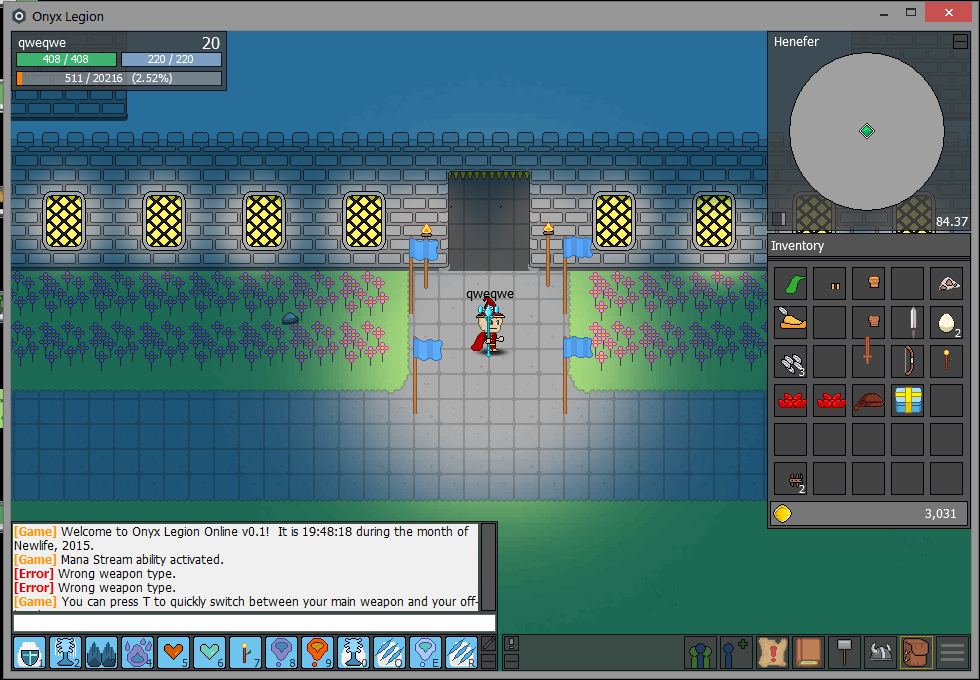Viewport: 980px width, 680px height.
Task: Use the claw slash ability bound to R
Action: pyautogui.click(x=461, y=652)
